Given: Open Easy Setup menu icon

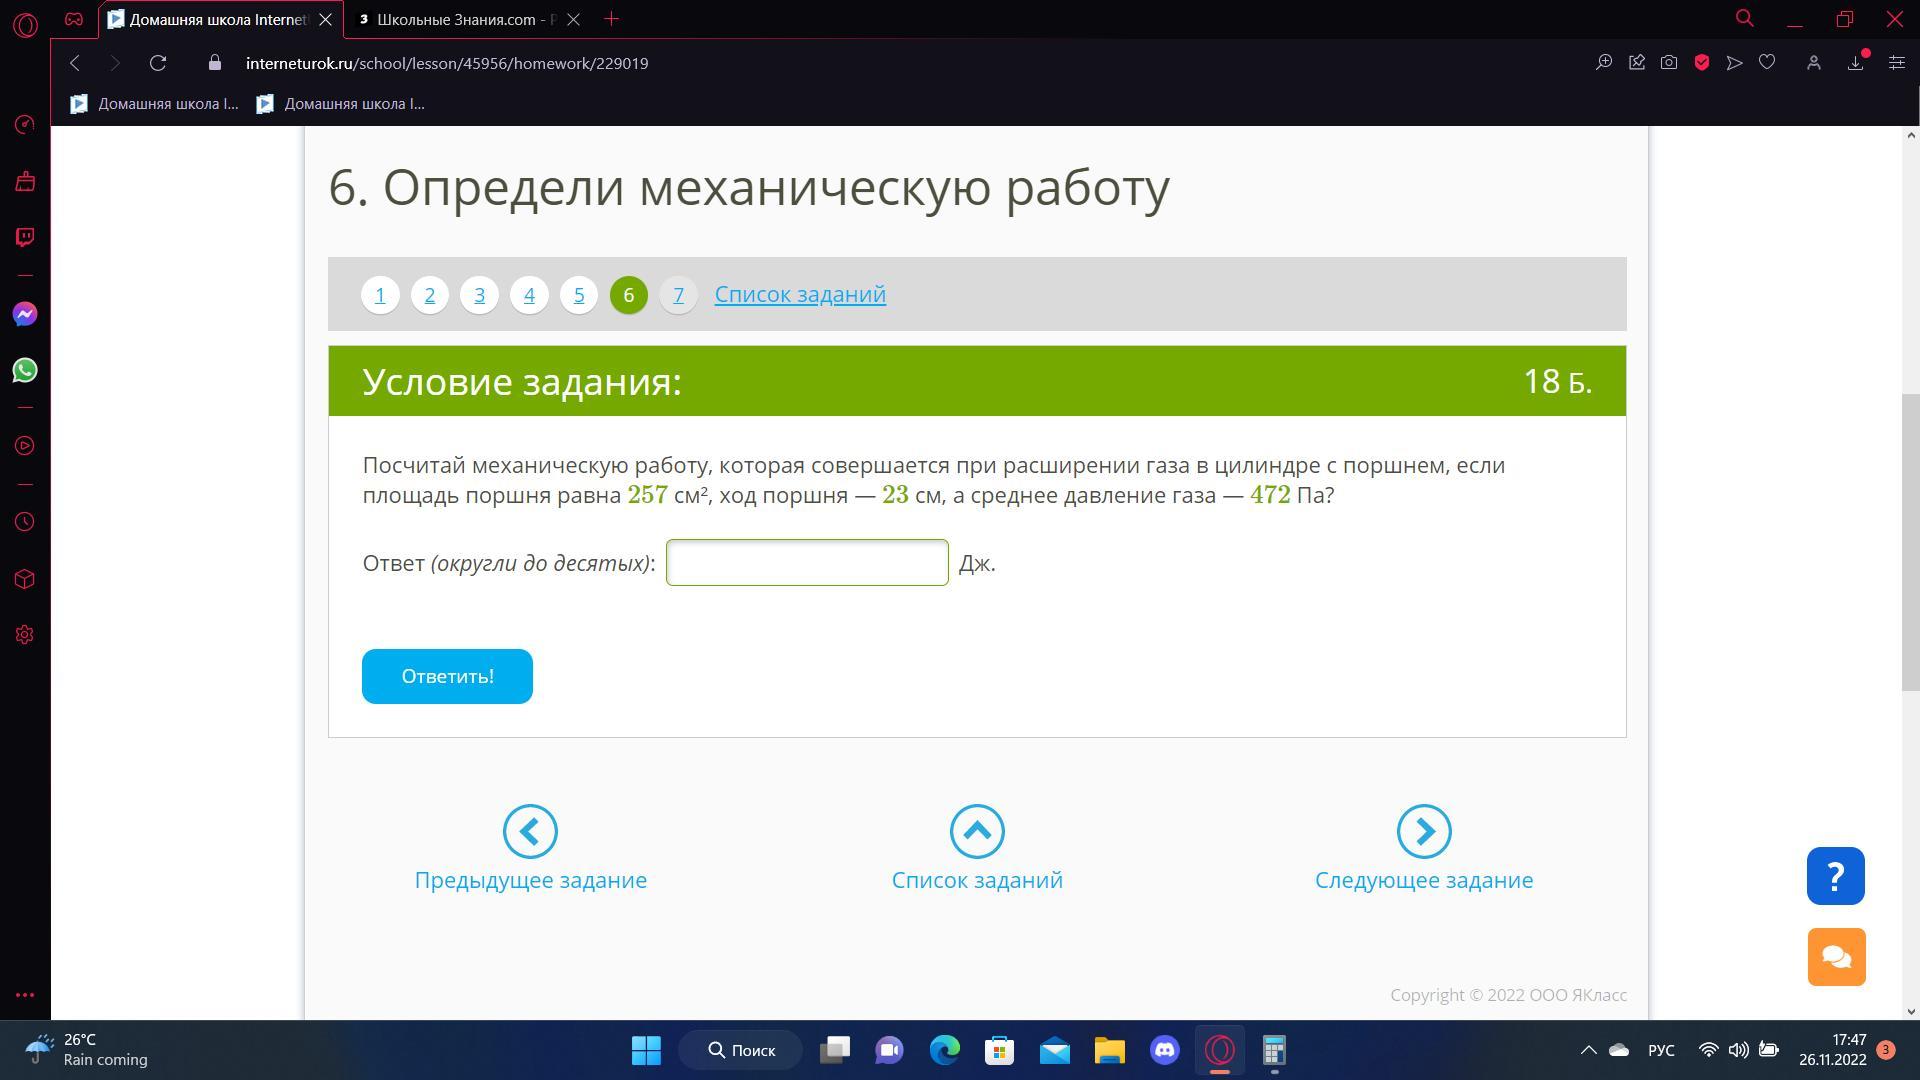Looking at the screenshot, I should pos(1896,63).
